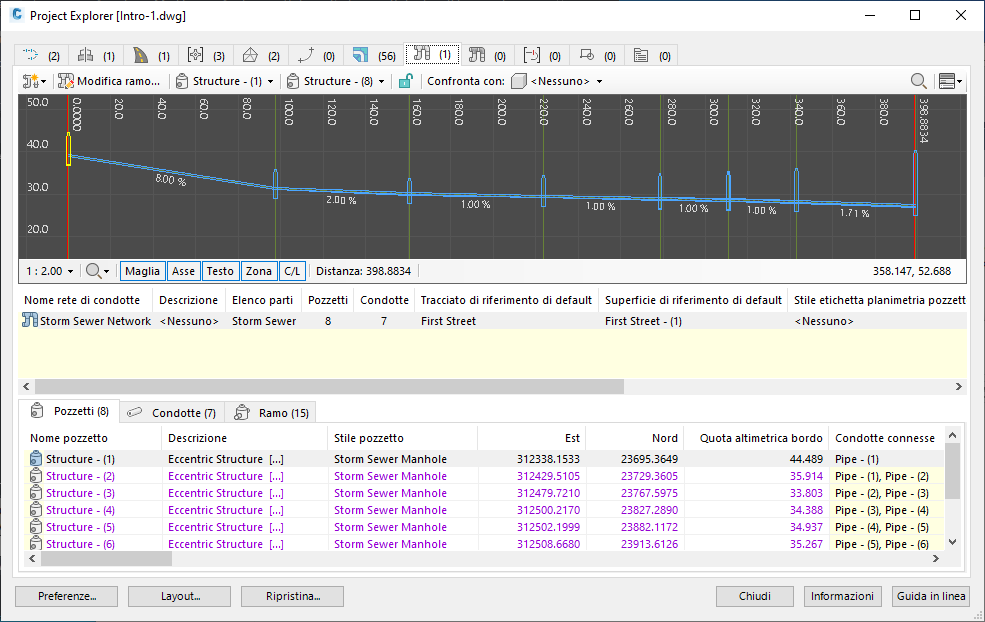Click the Preferenze button
The image size is (985, 622).
click(67, 596)
